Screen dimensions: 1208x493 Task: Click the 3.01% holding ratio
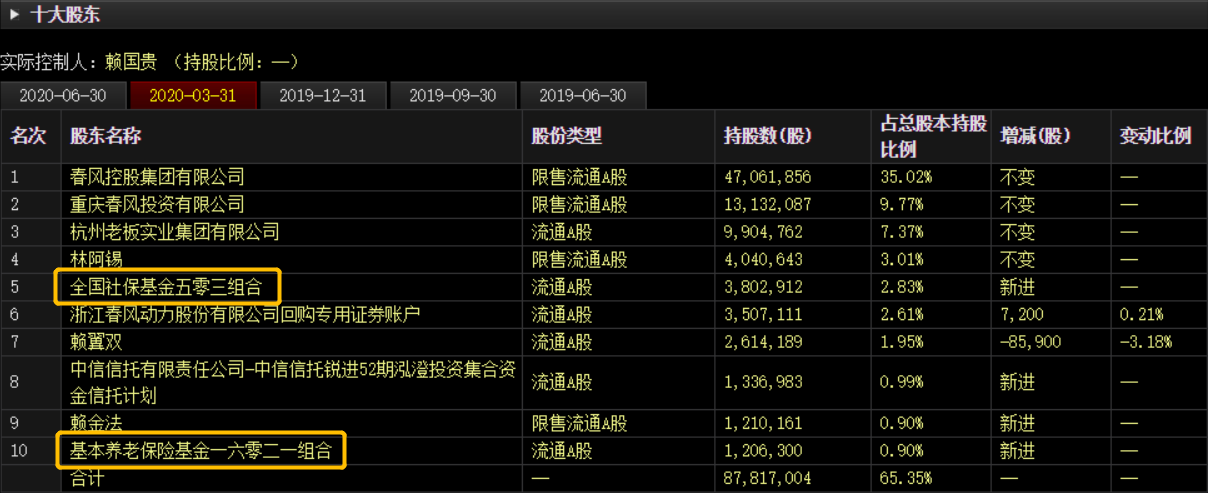click(902, 260)
